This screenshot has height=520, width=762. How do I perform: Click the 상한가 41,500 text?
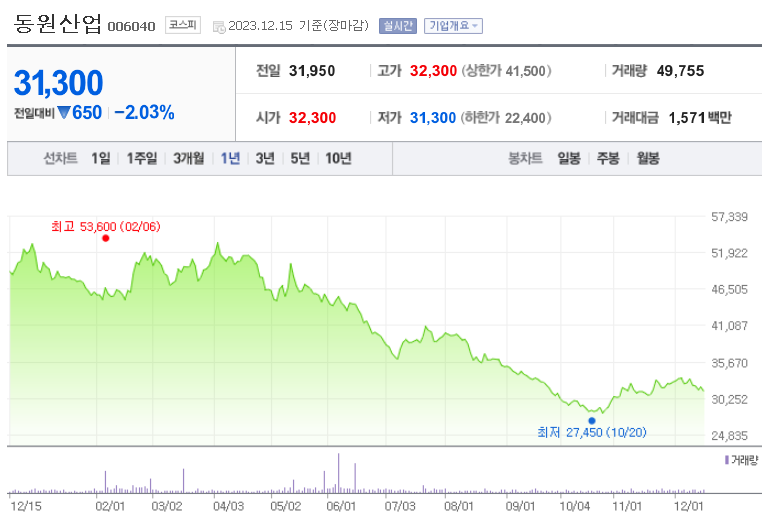pos(506,71)
